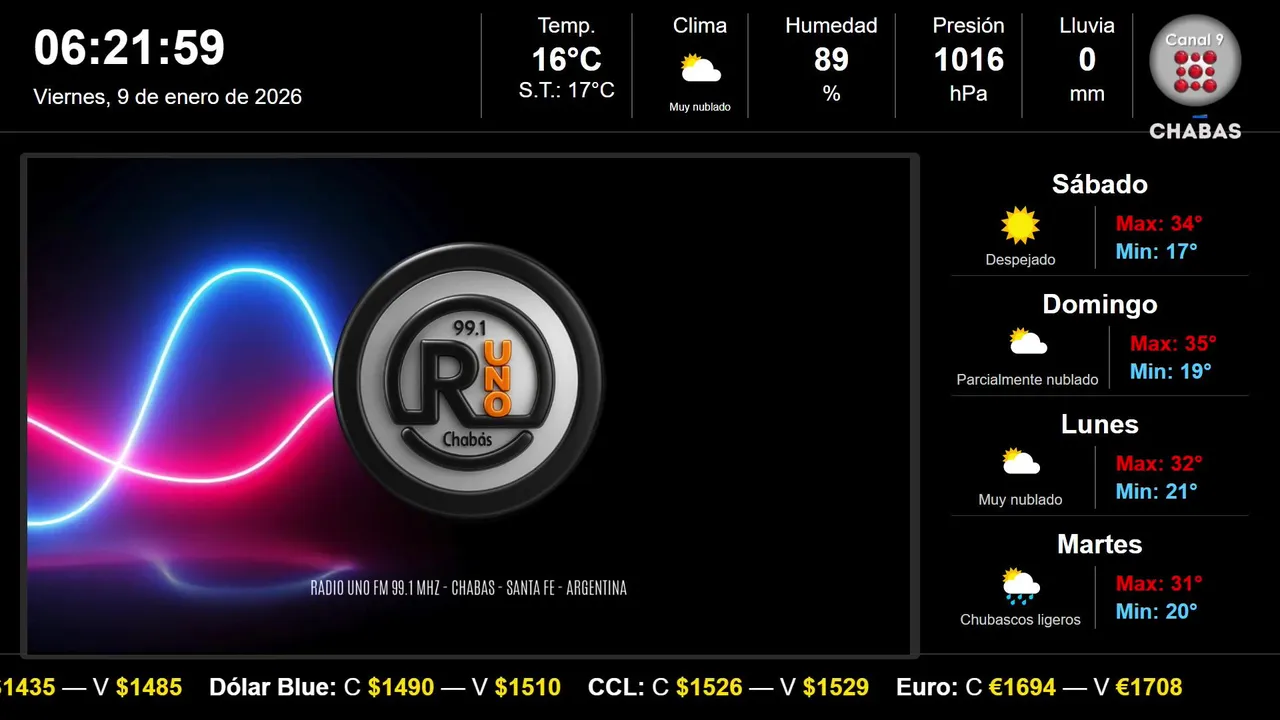Click the mm rain unit
Screen dimensions: 1280x720
[1087, 95]
